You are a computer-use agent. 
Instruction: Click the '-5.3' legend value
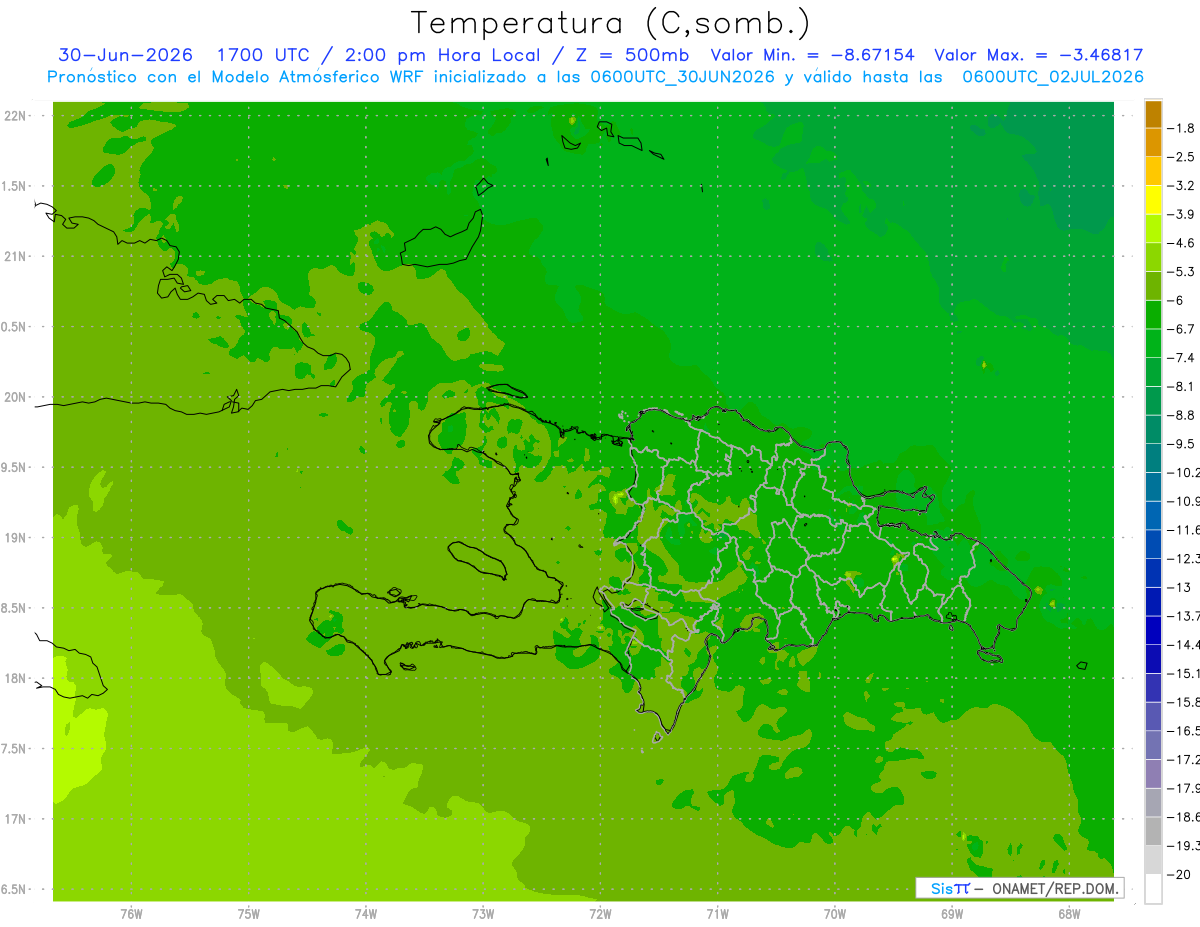1181,271
